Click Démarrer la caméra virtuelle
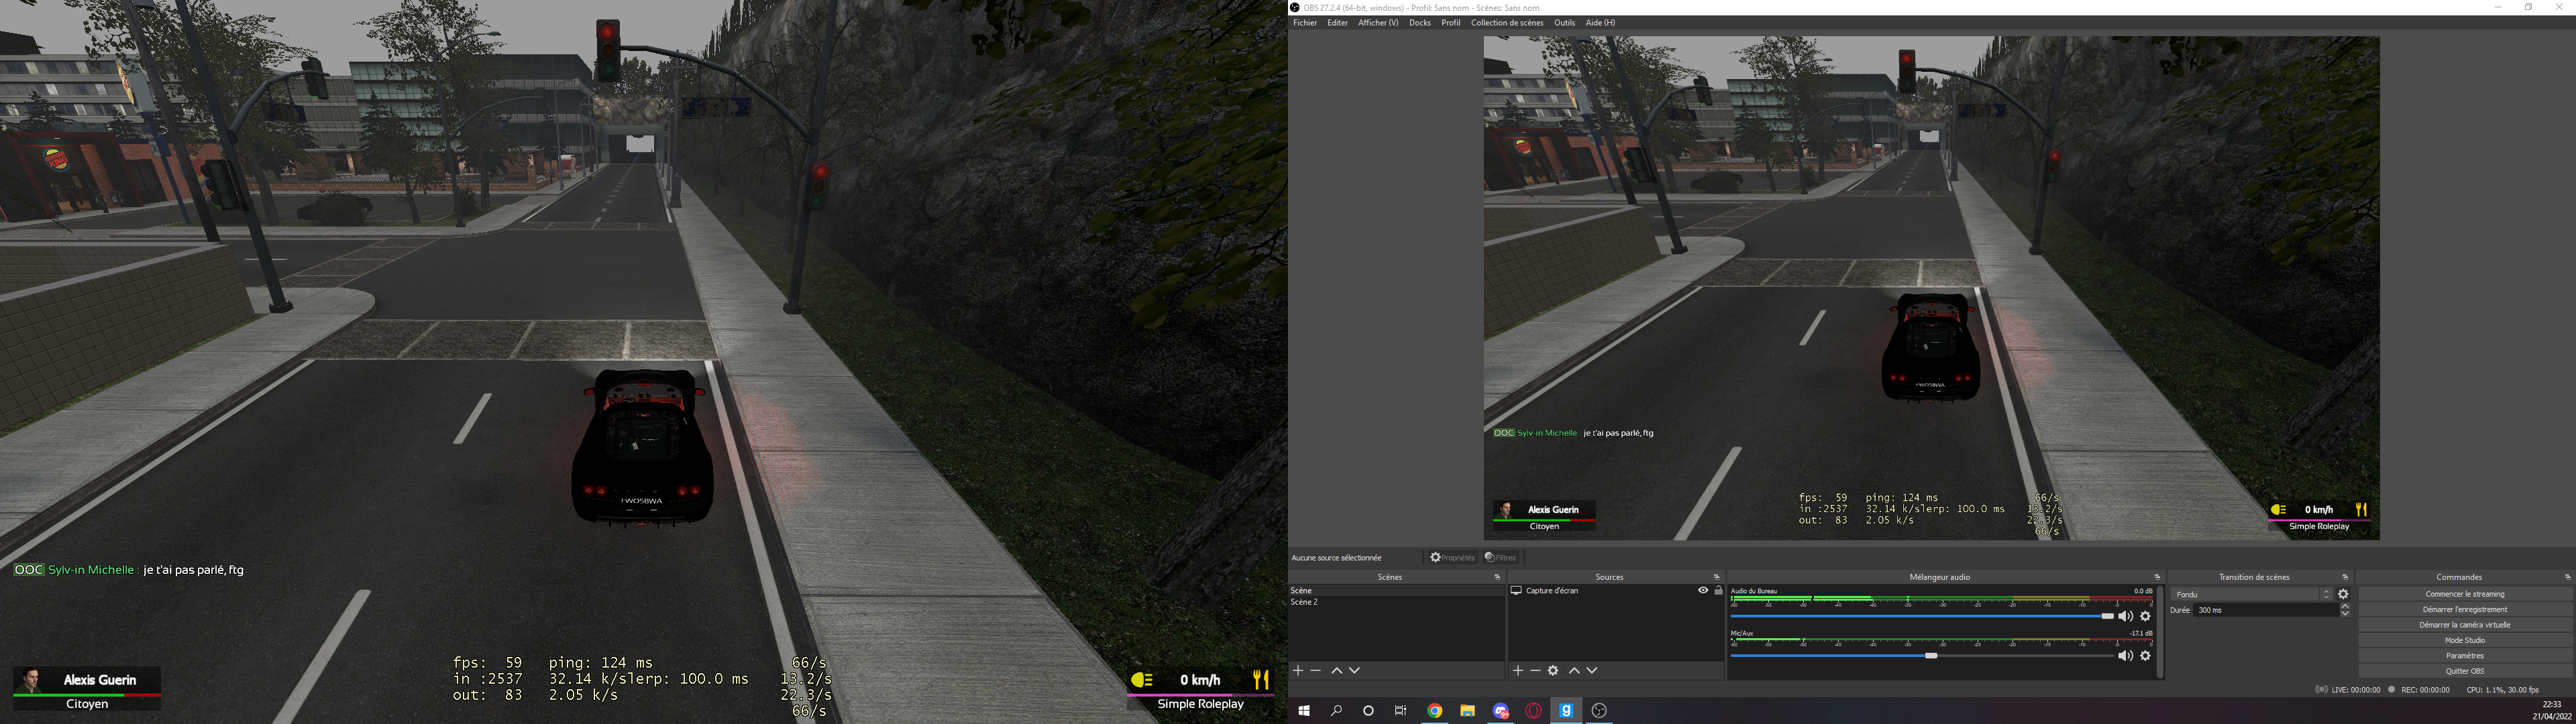 (x=2465, y=625)
